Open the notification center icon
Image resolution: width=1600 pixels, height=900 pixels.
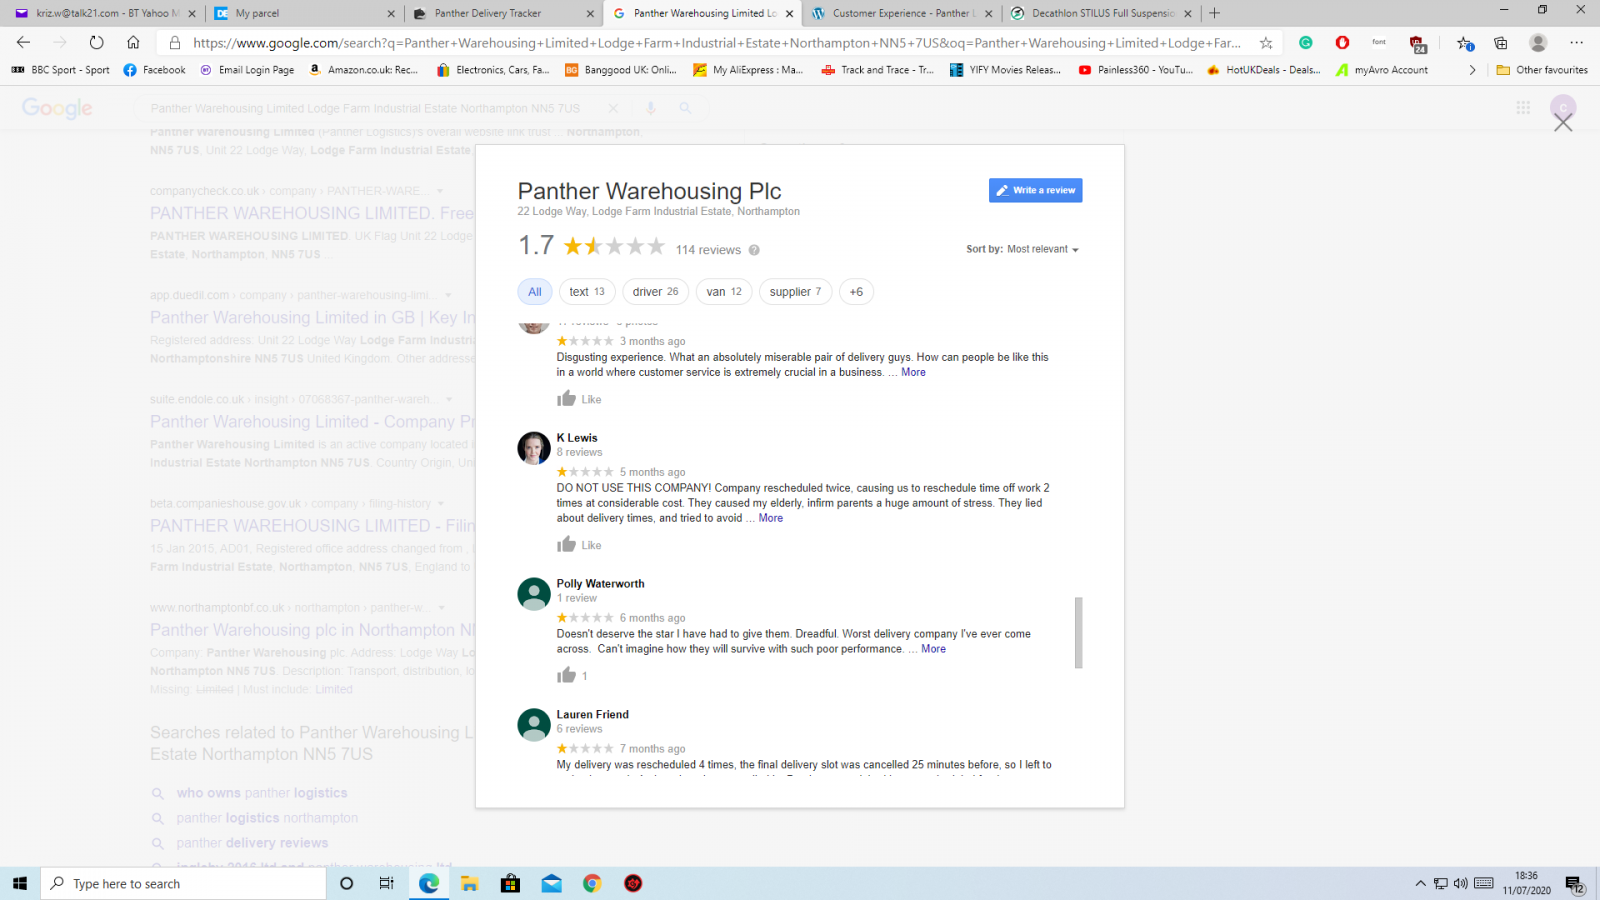(1574, 884)
